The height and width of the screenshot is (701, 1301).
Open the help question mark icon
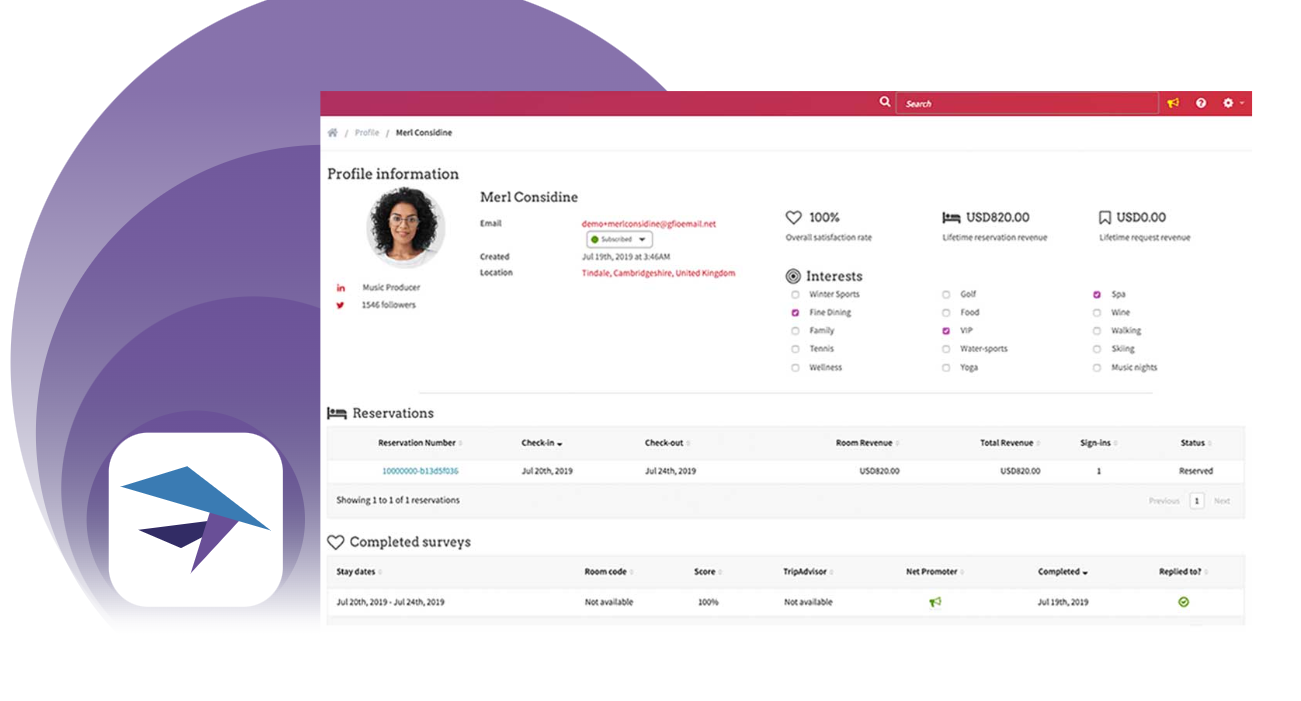pyautogui.click(x=1201, y=103)
